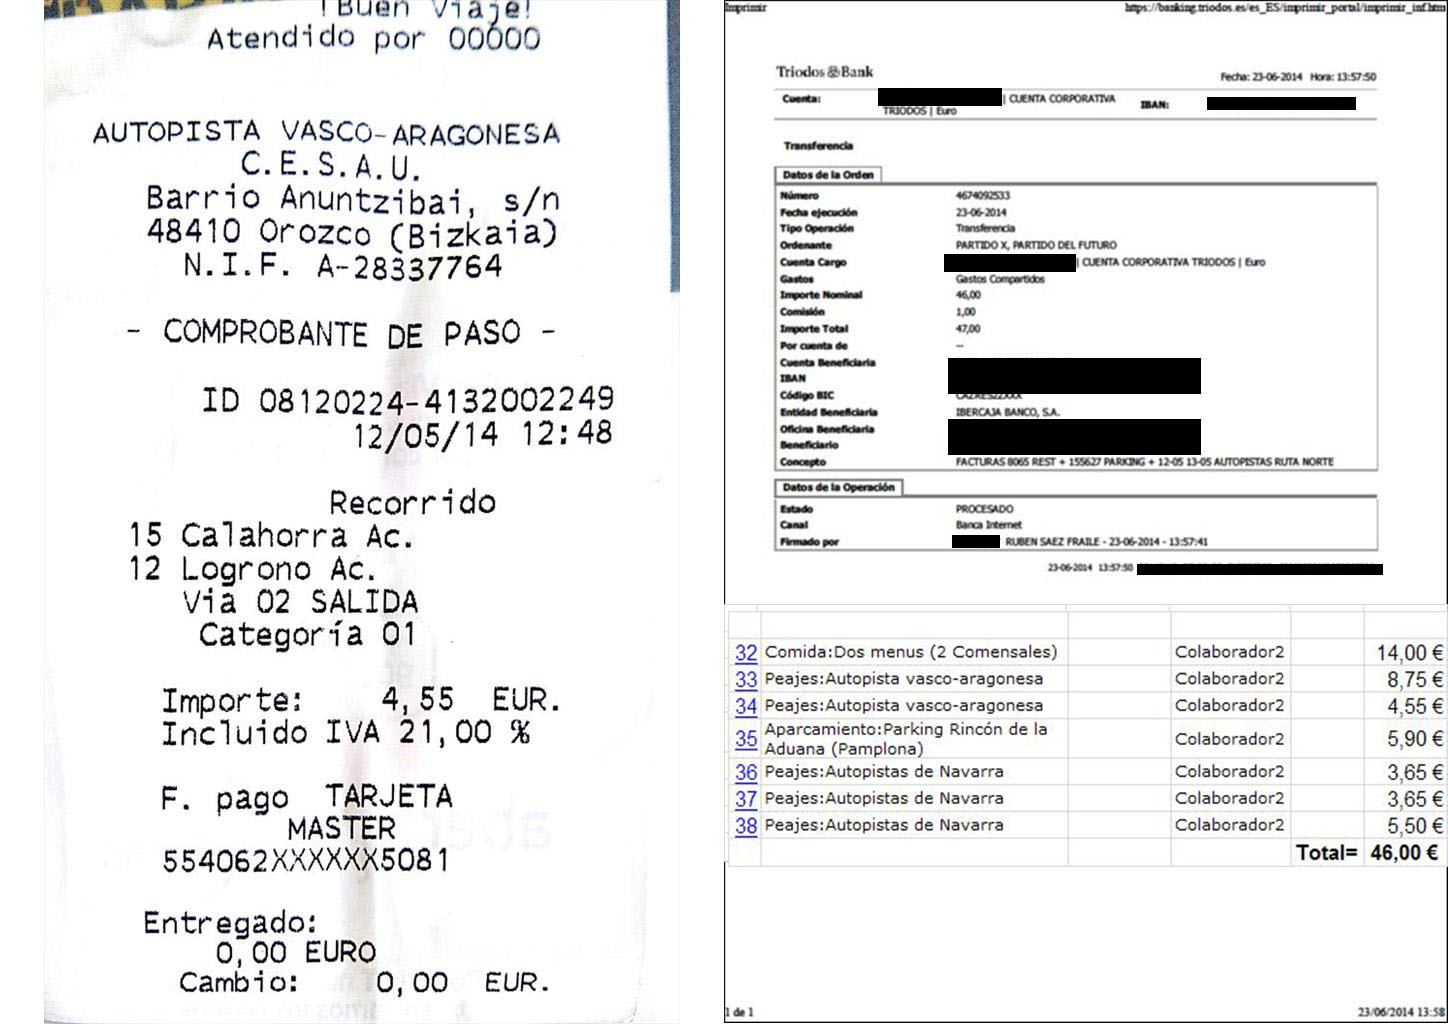Click the "23/06/2014 13:58" footer timestamp
1448x1024 pixels.
[1401, 1012]
